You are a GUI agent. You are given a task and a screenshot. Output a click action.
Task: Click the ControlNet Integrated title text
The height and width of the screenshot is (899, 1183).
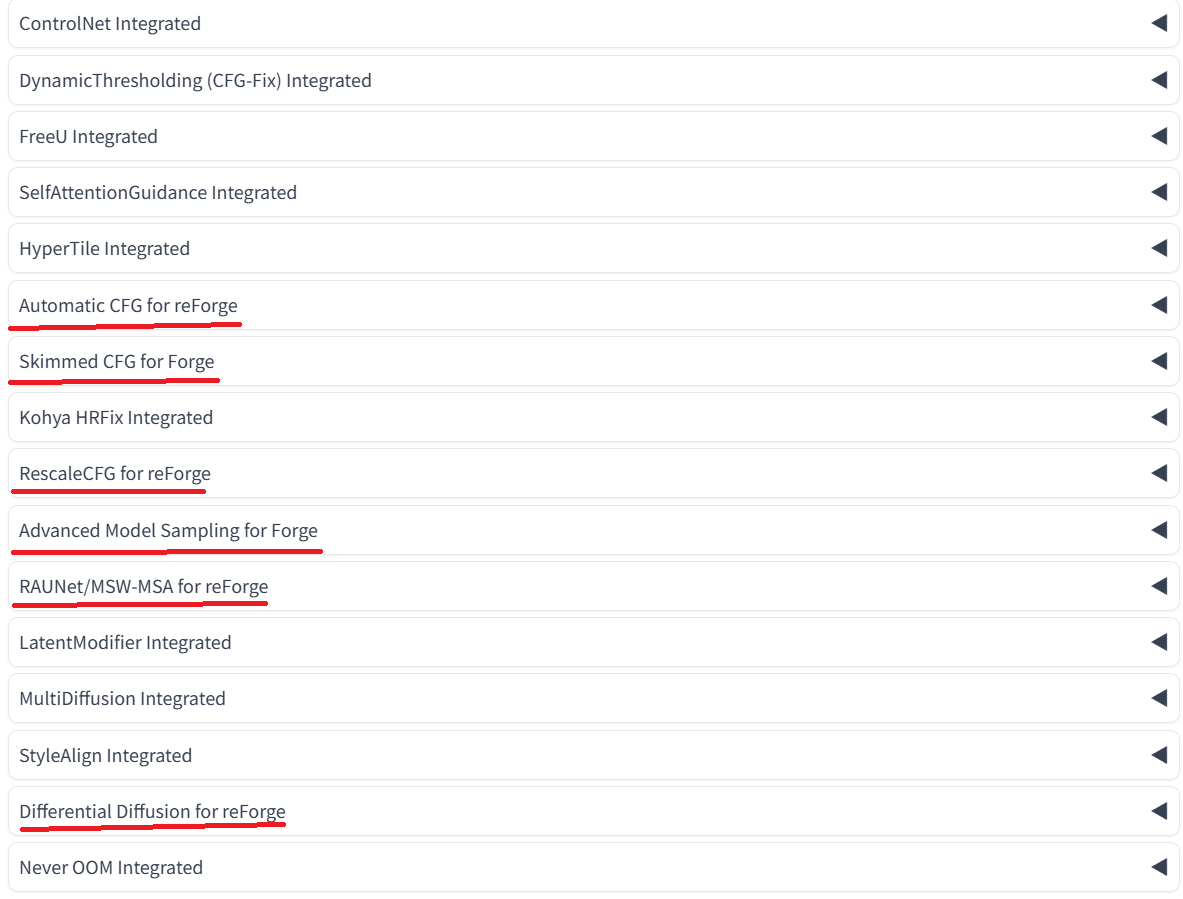[x=110, y=23]
